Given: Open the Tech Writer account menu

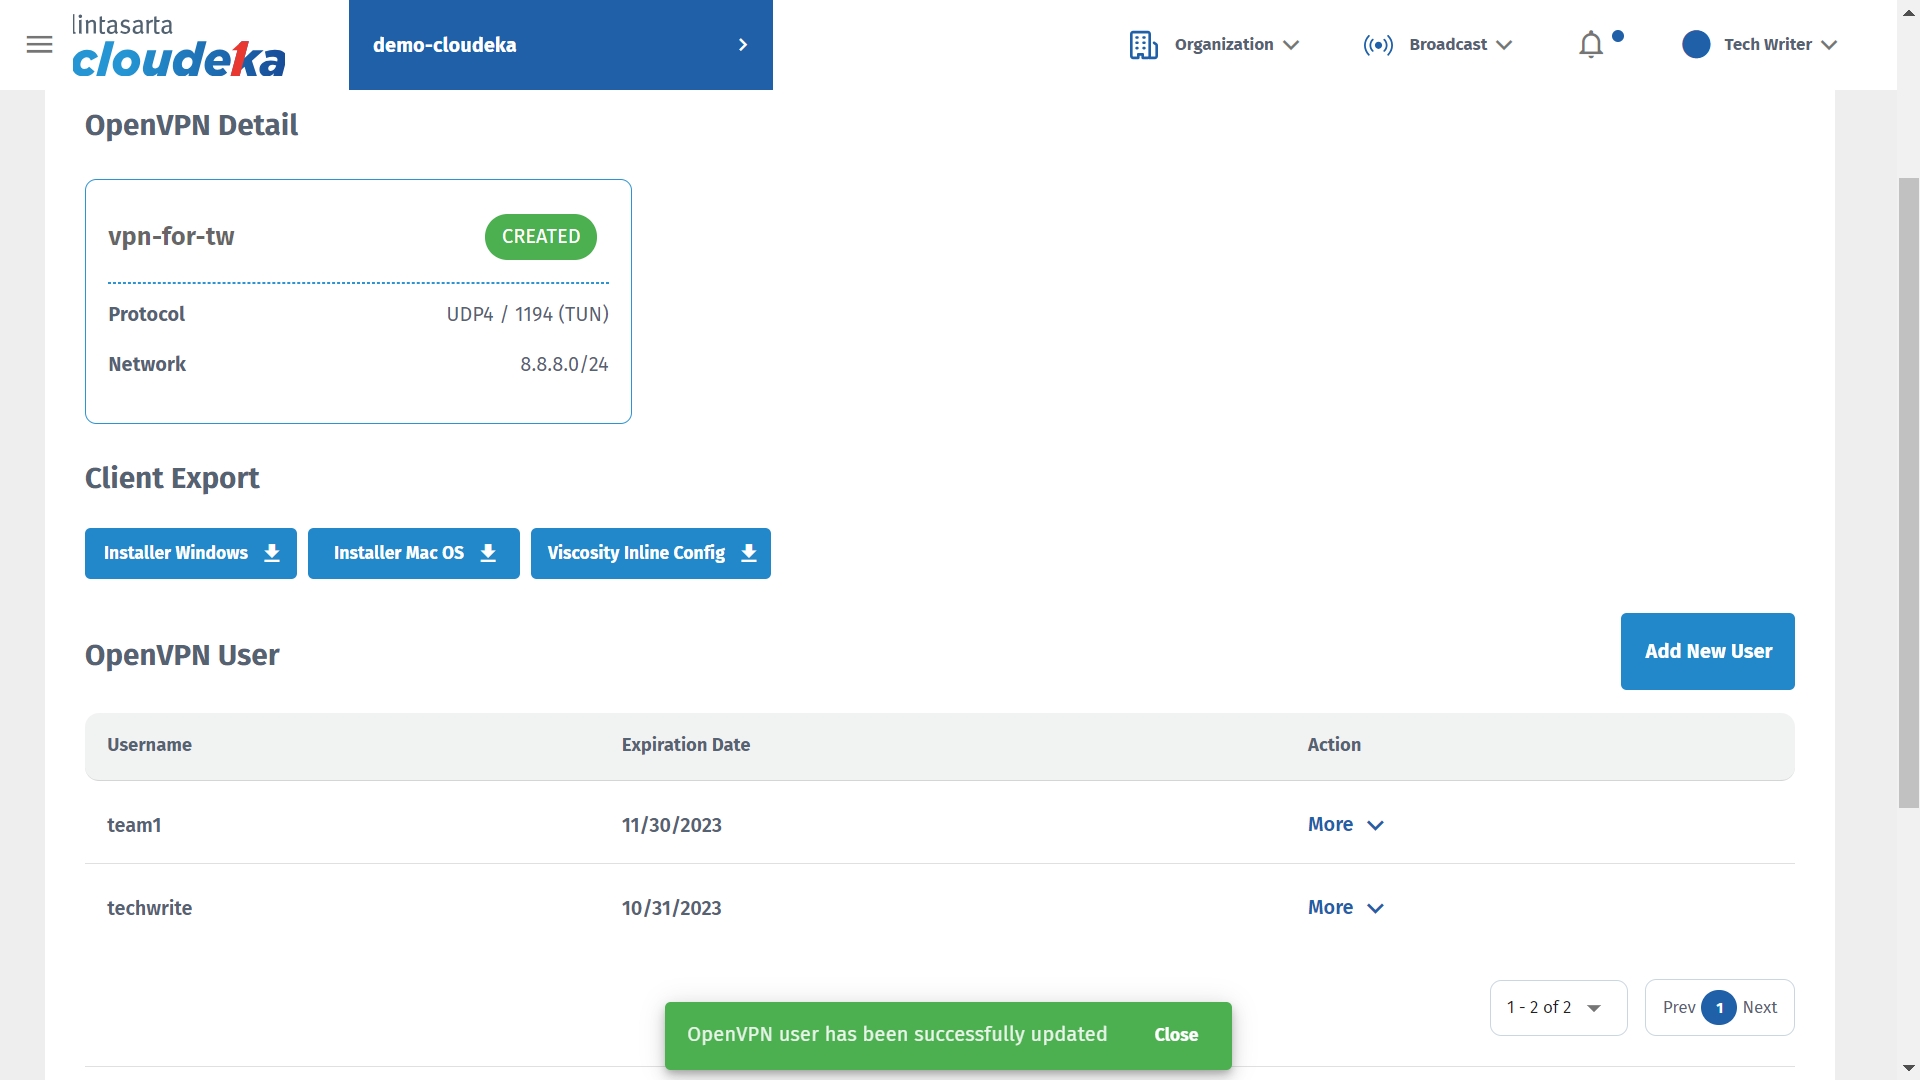Looking at the screenshot, I should (x=1780, y=45).
